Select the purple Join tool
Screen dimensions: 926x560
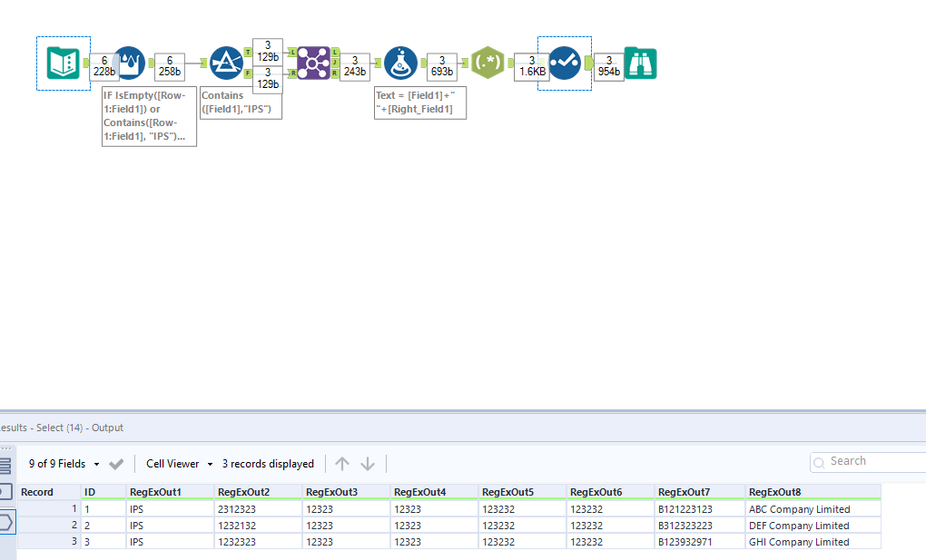[313, 63]
